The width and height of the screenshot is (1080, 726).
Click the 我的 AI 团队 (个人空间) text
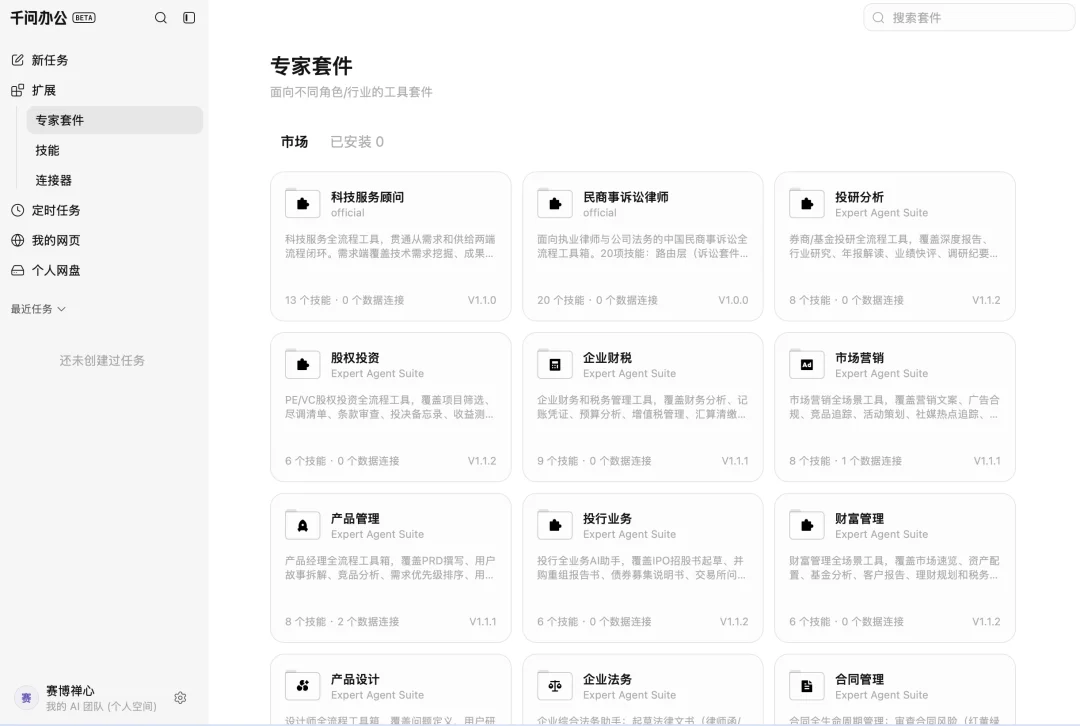click(101, 706)
